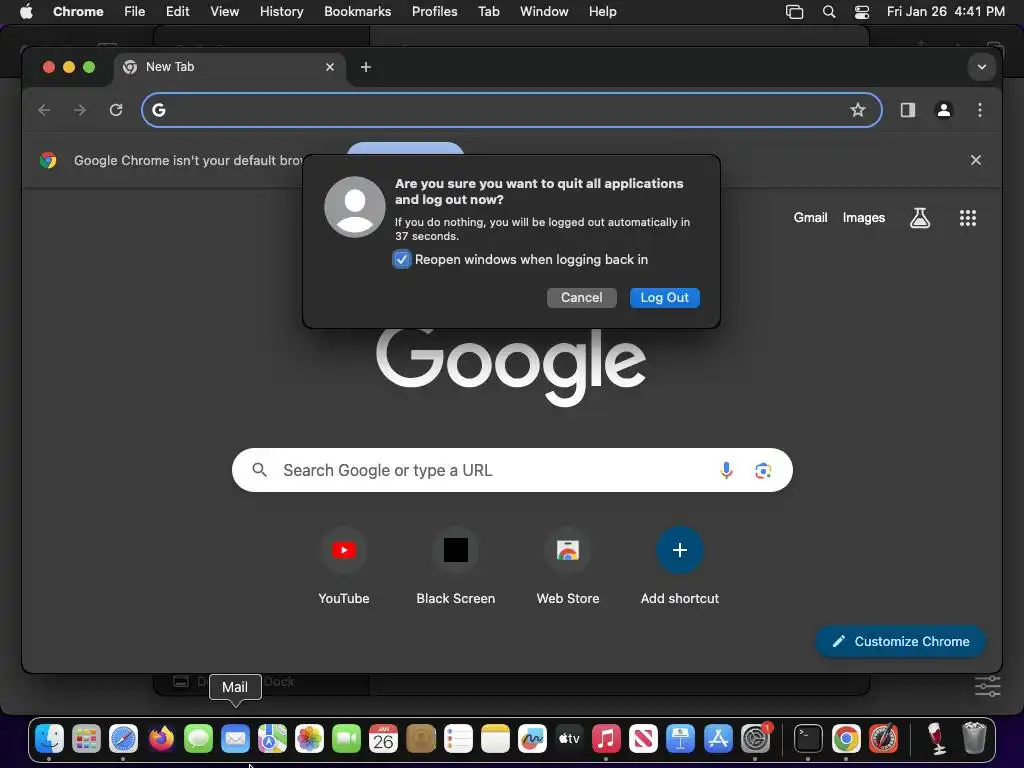1024x768 pixels.
Task: Open the Trash in the Dock
Action: (974, 739)
